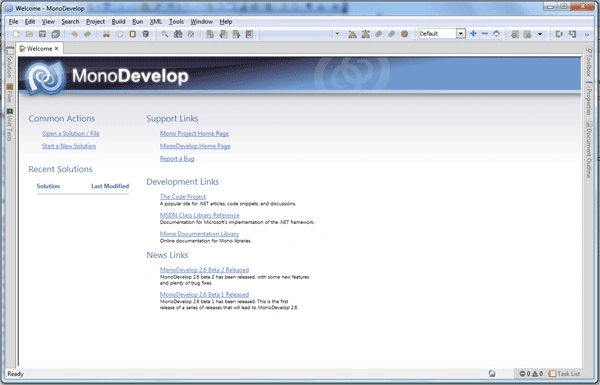Show the Toolbox side pad
Screen dimensions: 600x385
click(589, 61)
